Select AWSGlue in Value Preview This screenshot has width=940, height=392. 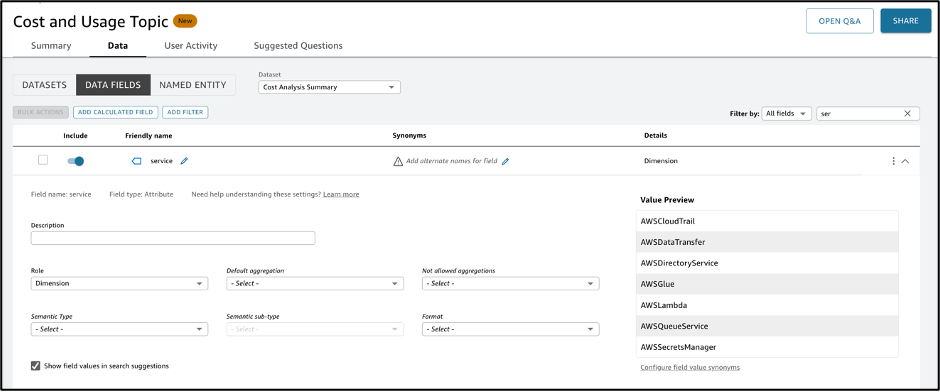click(x=767, y=284)
